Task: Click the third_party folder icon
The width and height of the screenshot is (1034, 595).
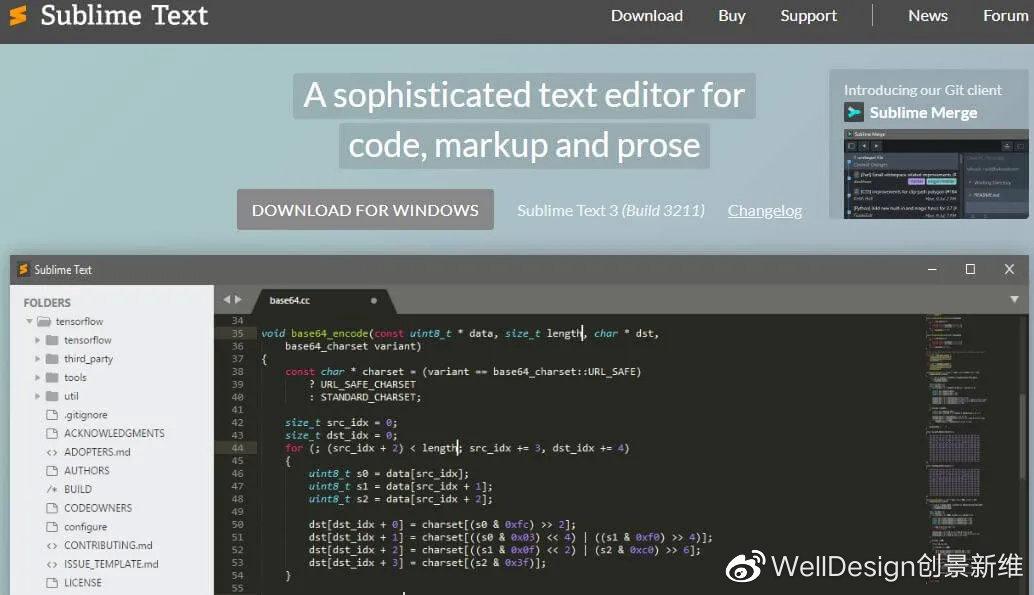Action: [x=52, y=359]
